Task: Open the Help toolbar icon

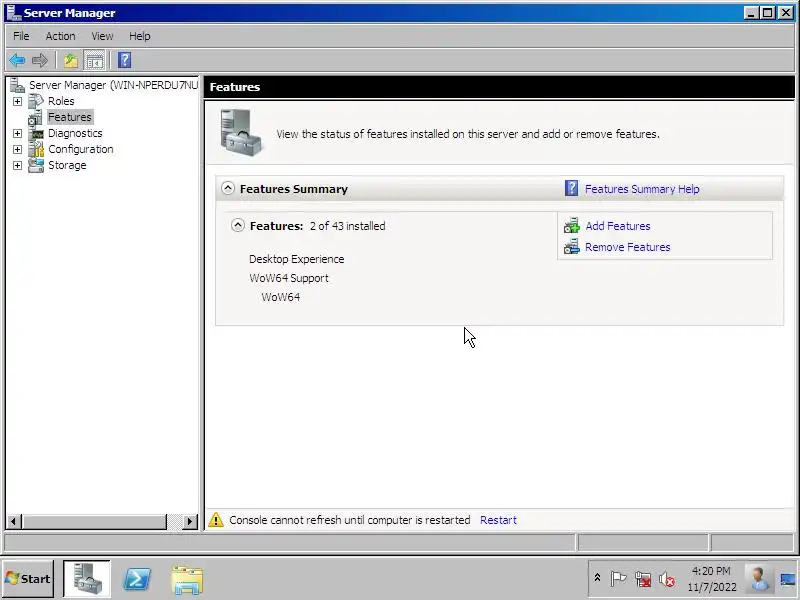Action: coord(124,60)
